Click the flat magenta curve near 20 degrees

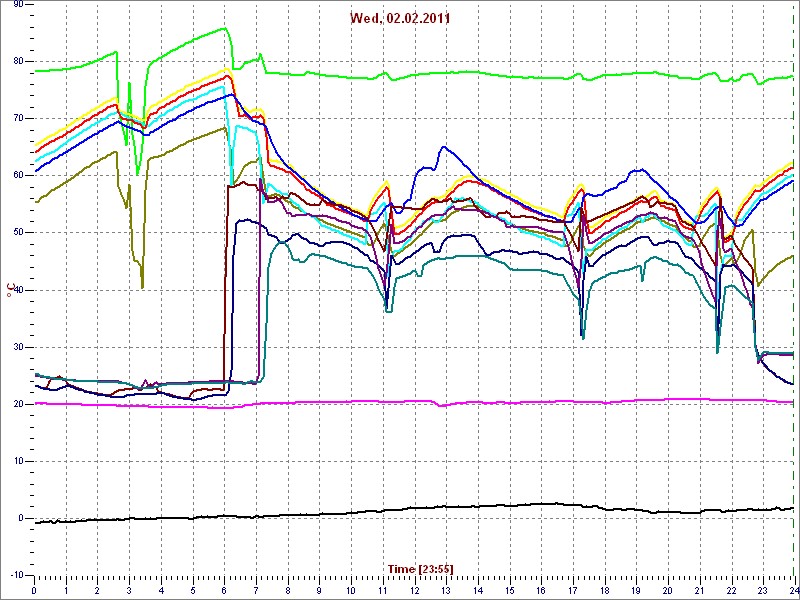point(300,402)
